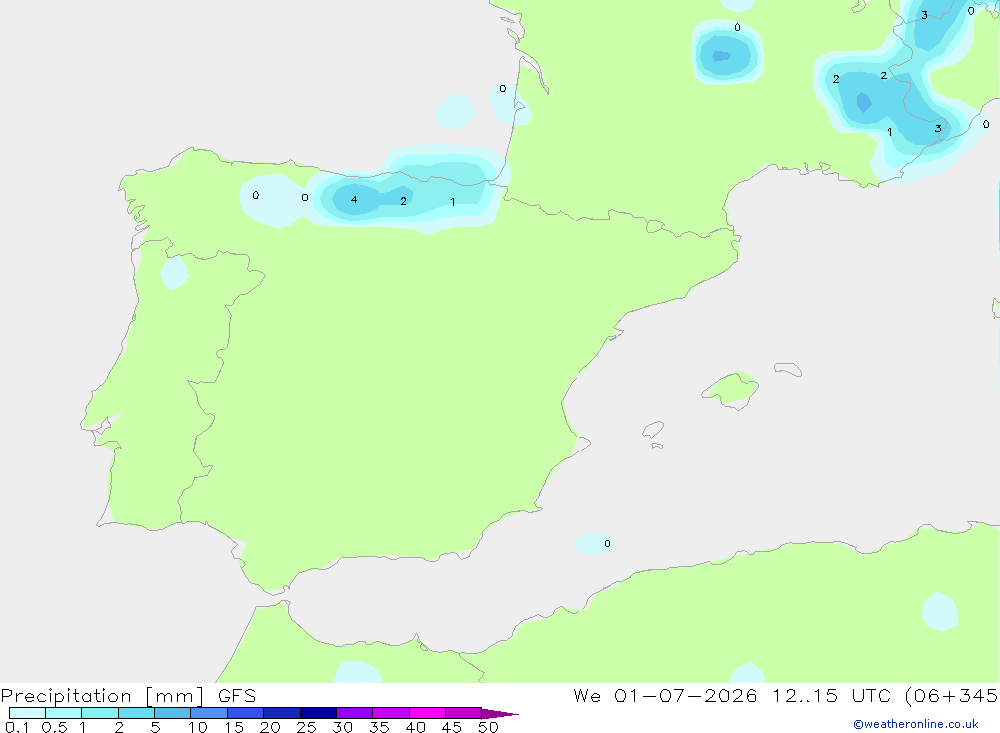Click the "40" legend scale label
Screen dimensions: 1000x733
(x=415, y=727)
